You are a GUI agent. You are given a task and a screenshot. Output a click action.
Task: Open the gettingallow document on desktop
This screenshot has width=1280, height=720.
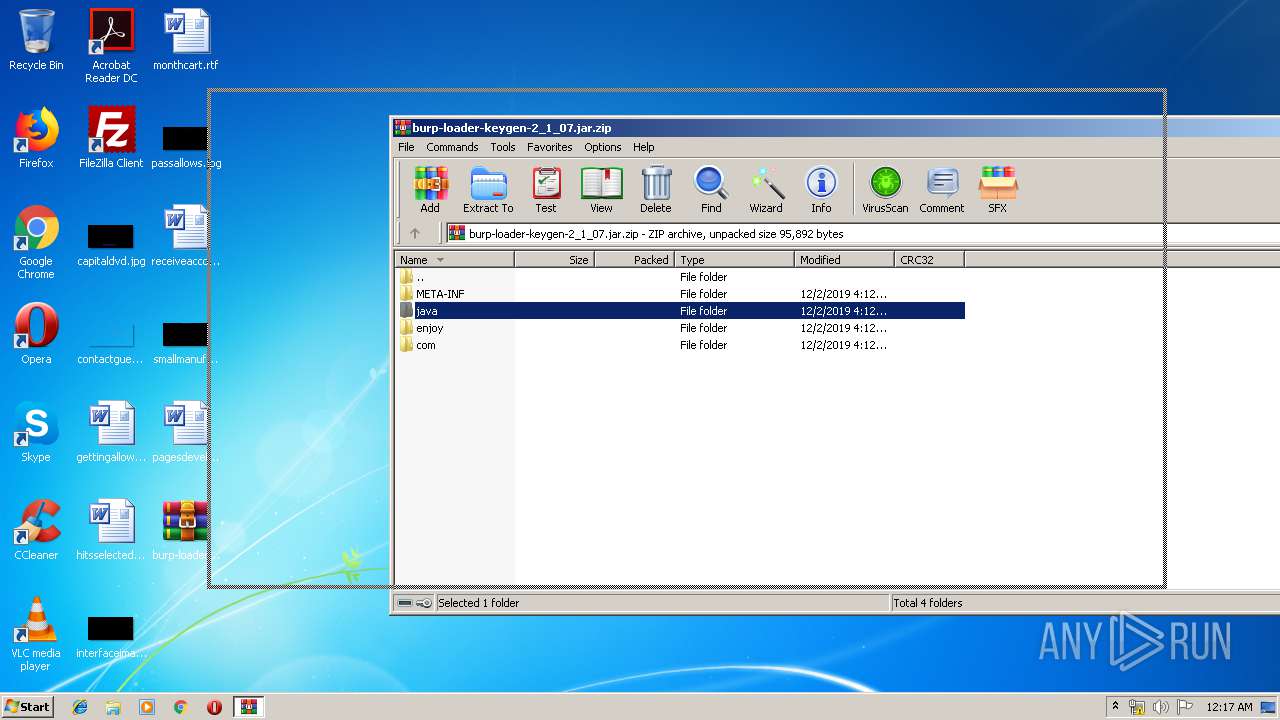click(111, 432)
